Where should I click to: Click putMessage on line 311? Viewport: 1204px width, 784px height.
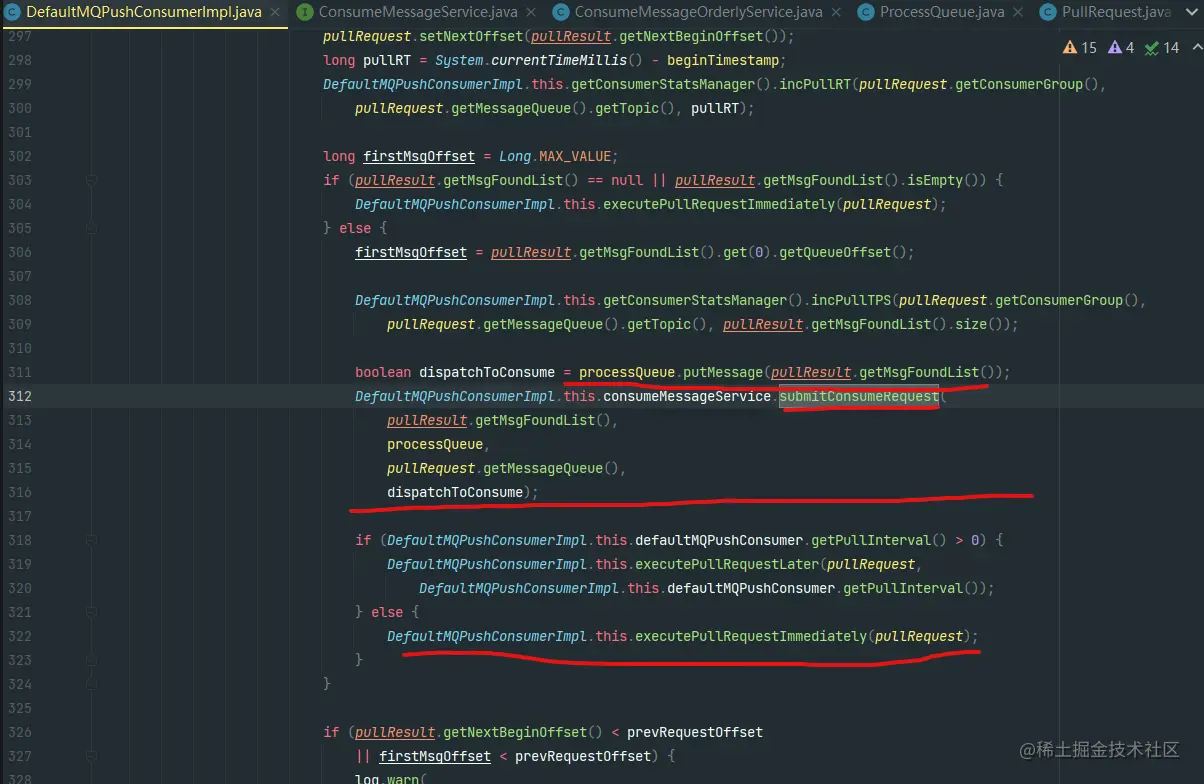point(723,372)
